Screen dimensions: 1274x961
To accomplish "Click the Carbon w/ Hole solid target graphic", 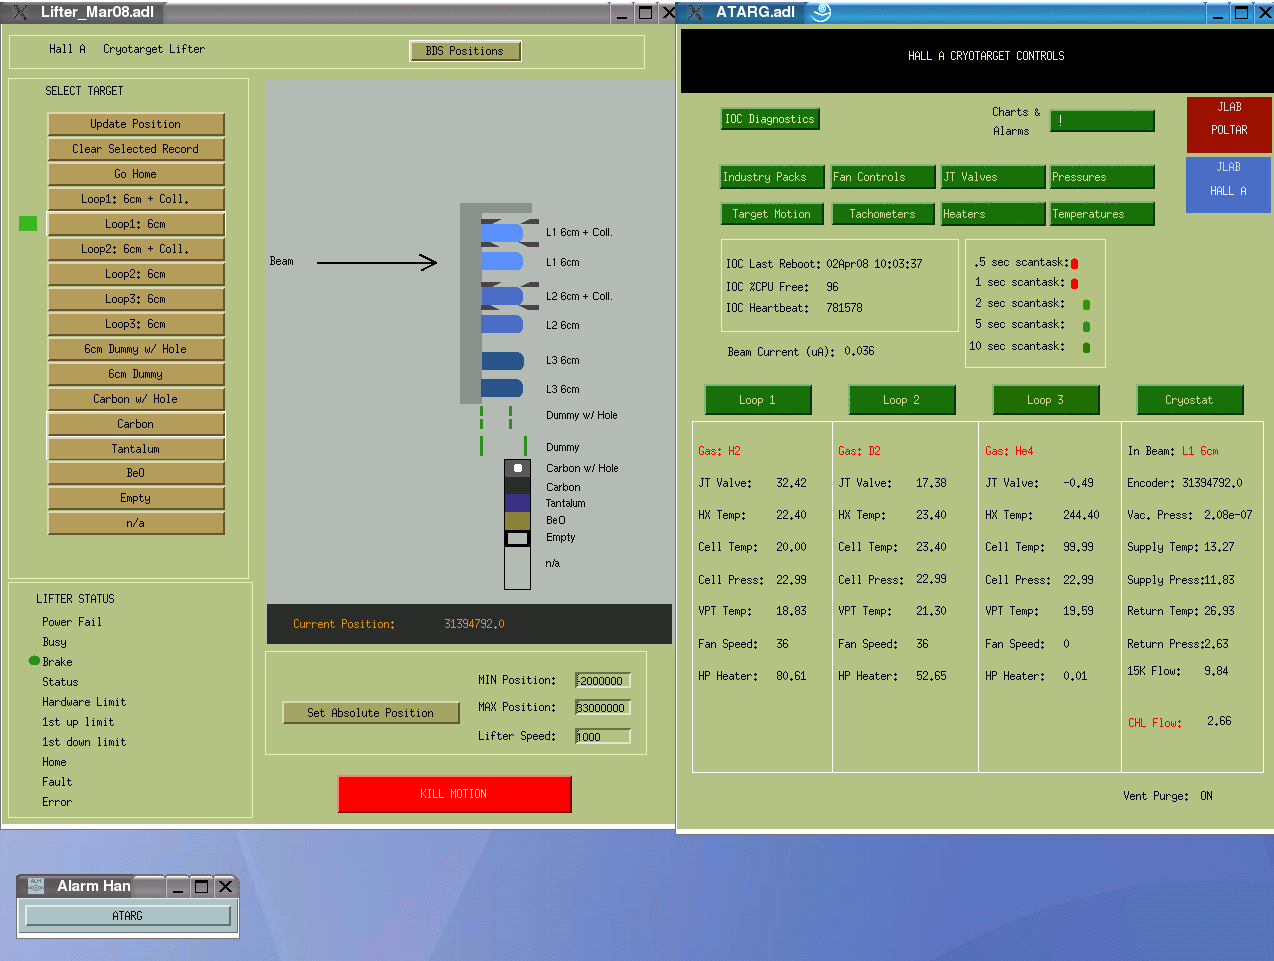I will point(517,468).
